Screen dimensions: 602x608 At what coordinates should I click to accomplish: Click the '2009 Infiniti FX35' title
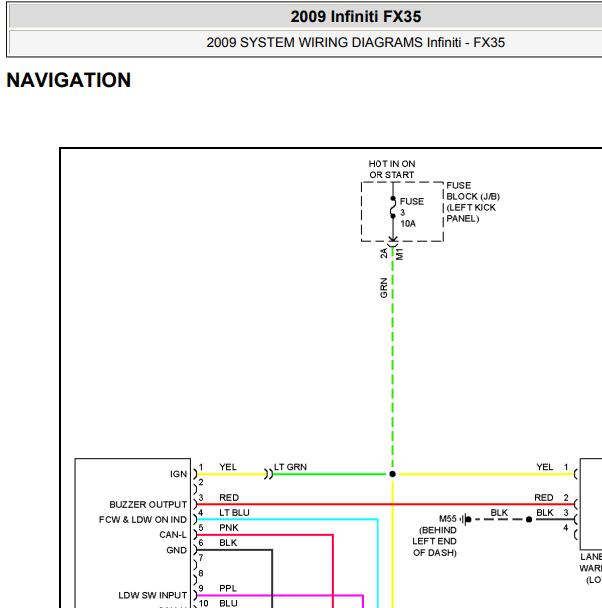(355, 17)
